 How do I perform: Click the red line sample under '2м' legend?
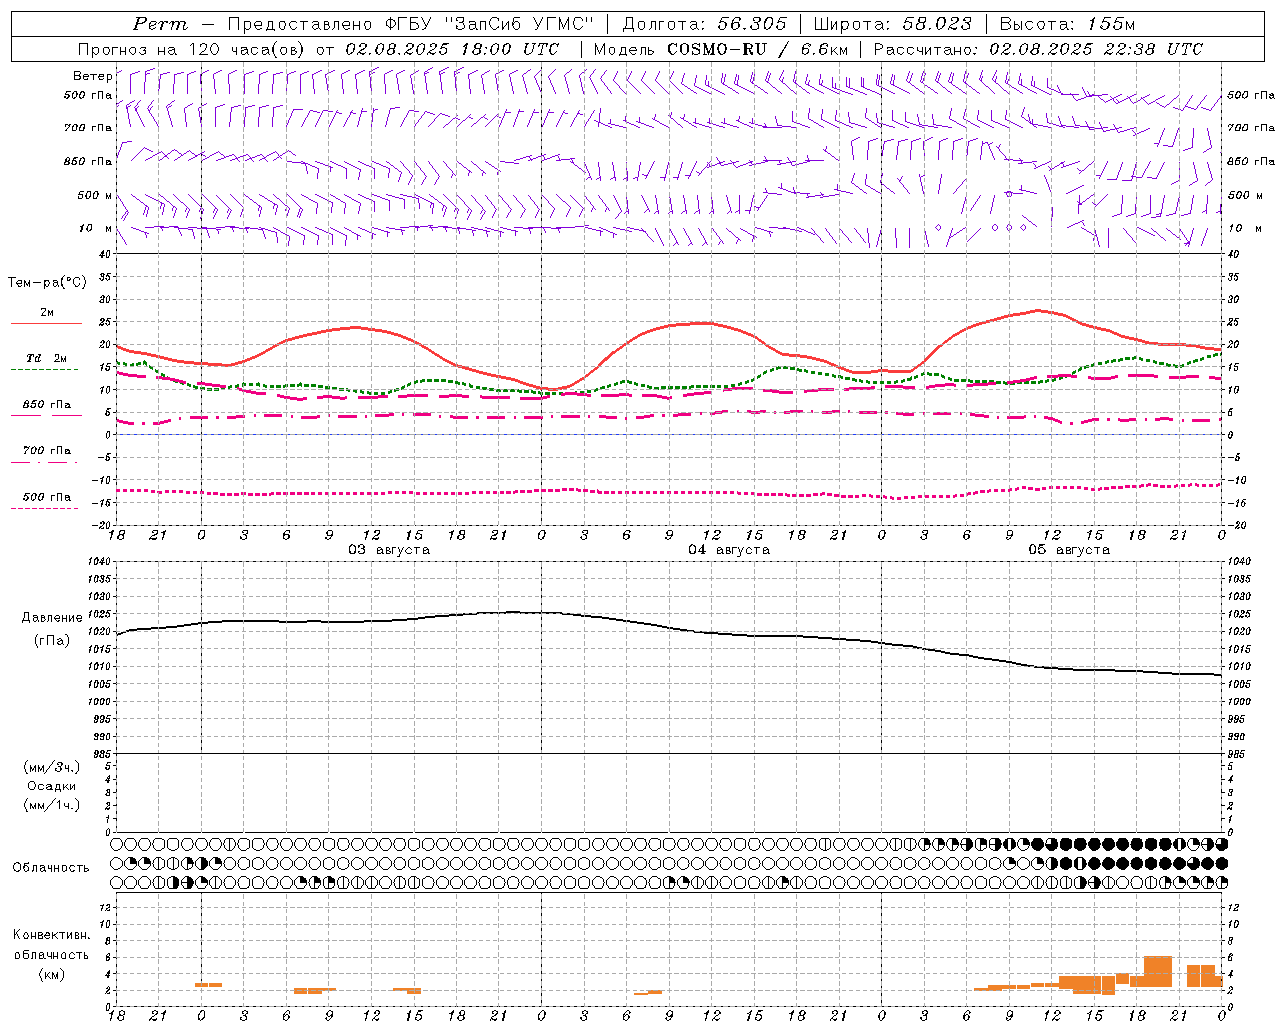click(46, 323)
